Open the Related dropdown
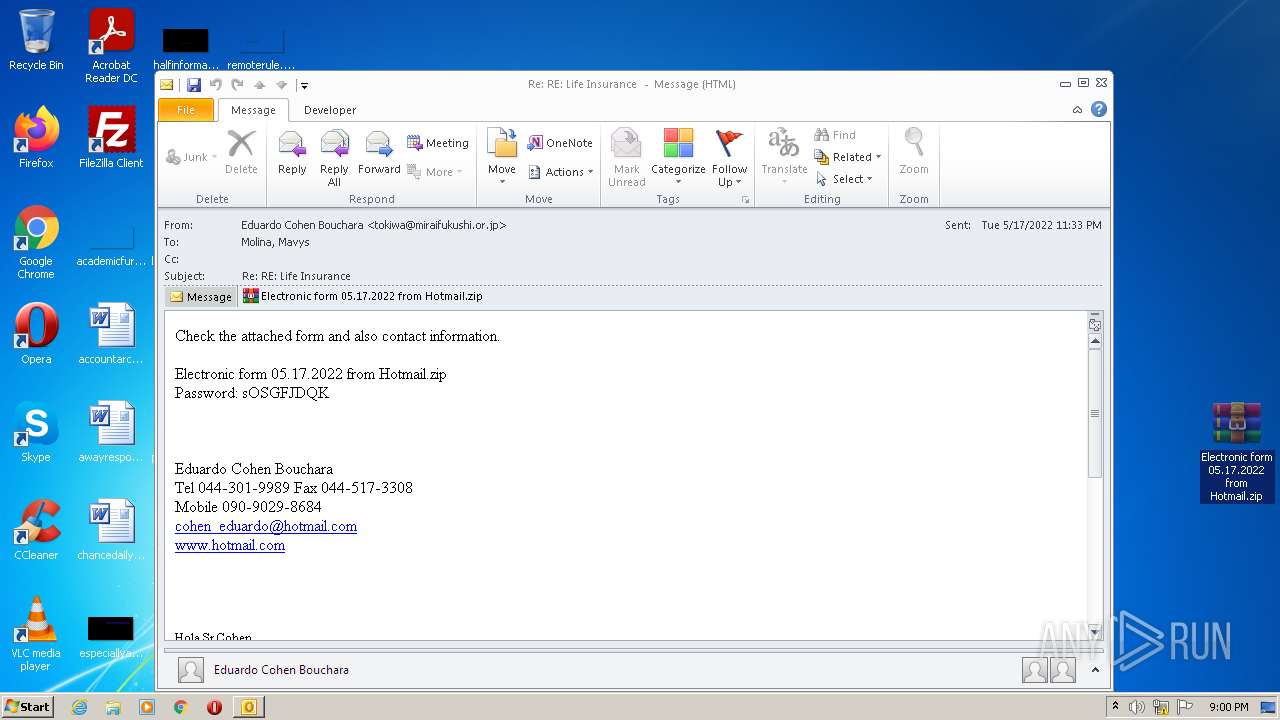 pyautogui.click(x=848, y=157)
